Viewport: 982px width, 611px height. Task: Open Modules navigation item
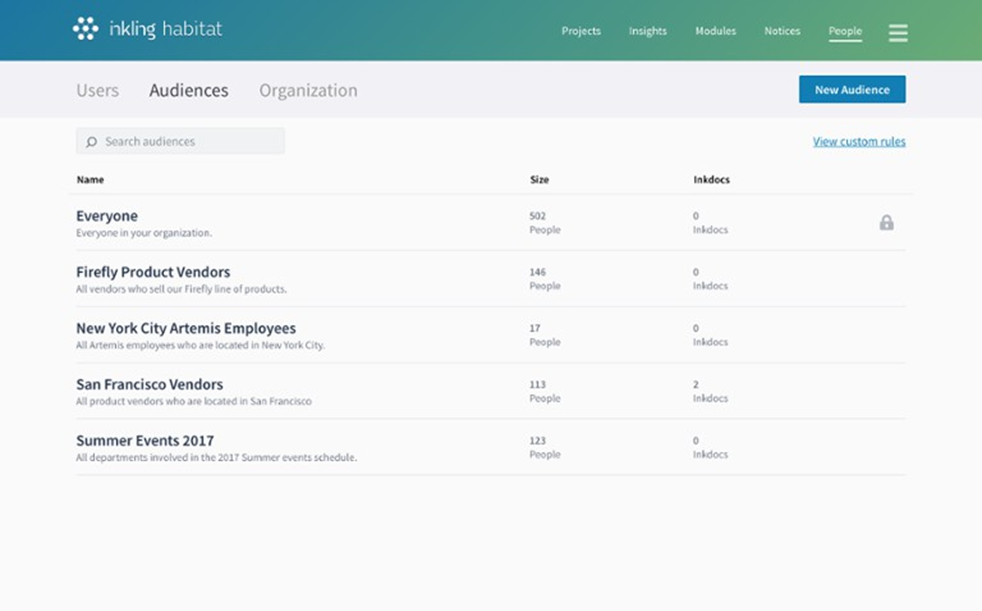pyautogui.click(x=715, y=31)
